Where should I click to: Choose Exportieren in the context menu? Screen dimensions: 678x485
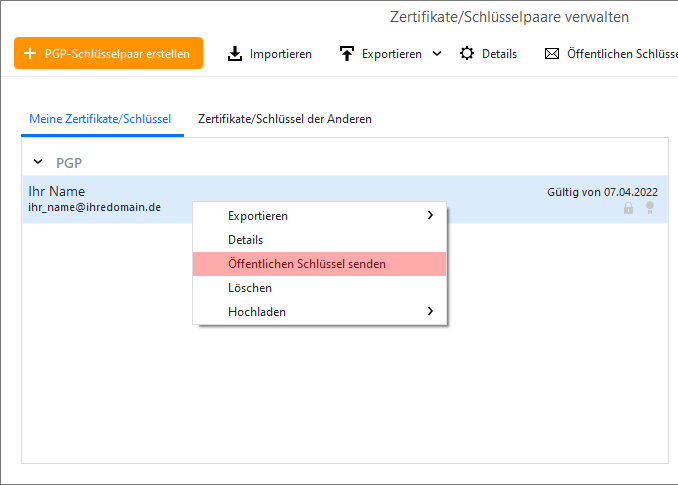pos(320,216)
